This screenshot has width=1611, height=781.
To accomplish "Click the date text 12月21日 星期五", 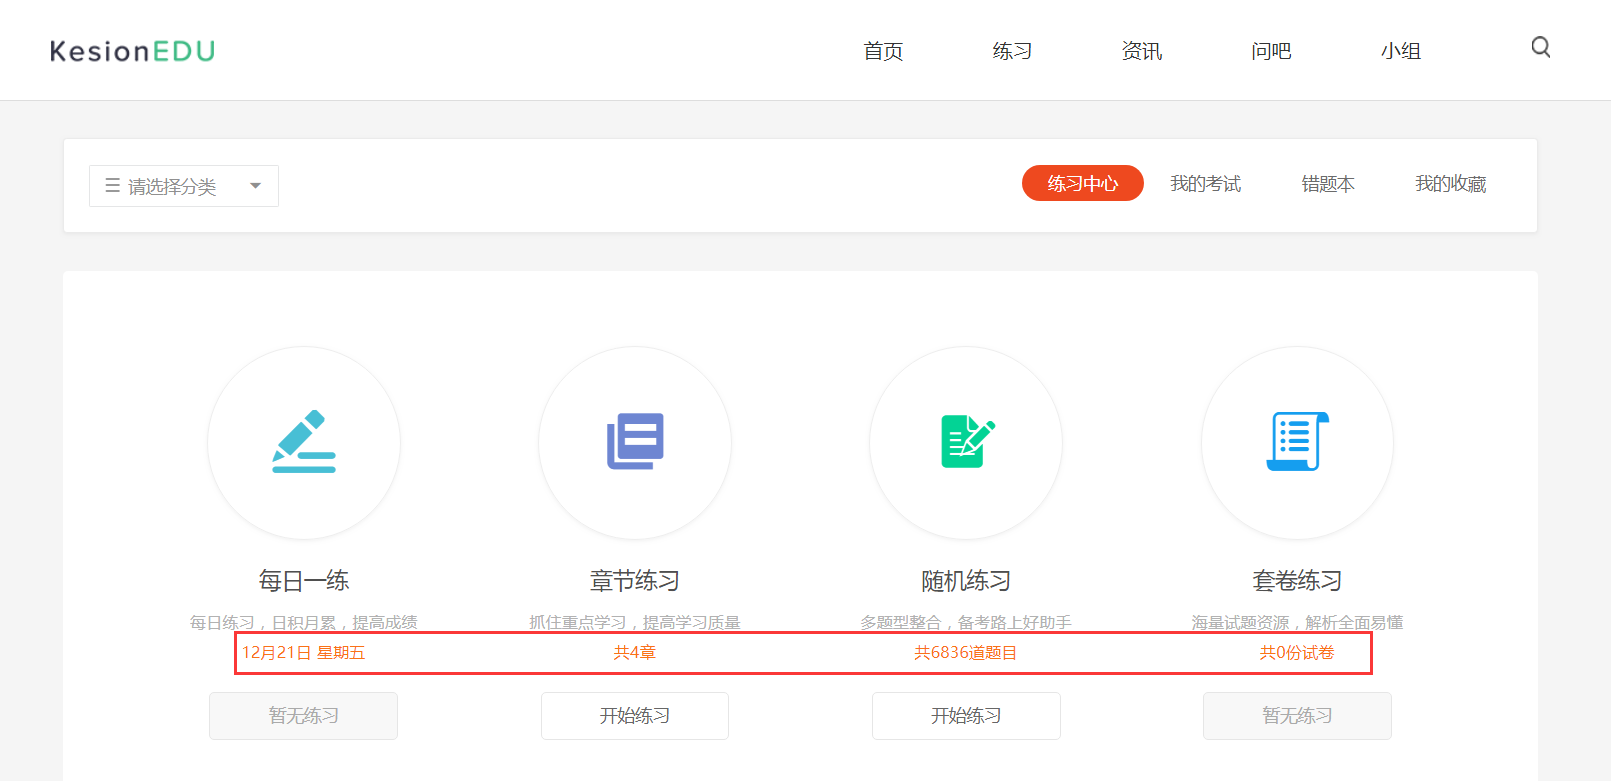I will click(304, 653).
